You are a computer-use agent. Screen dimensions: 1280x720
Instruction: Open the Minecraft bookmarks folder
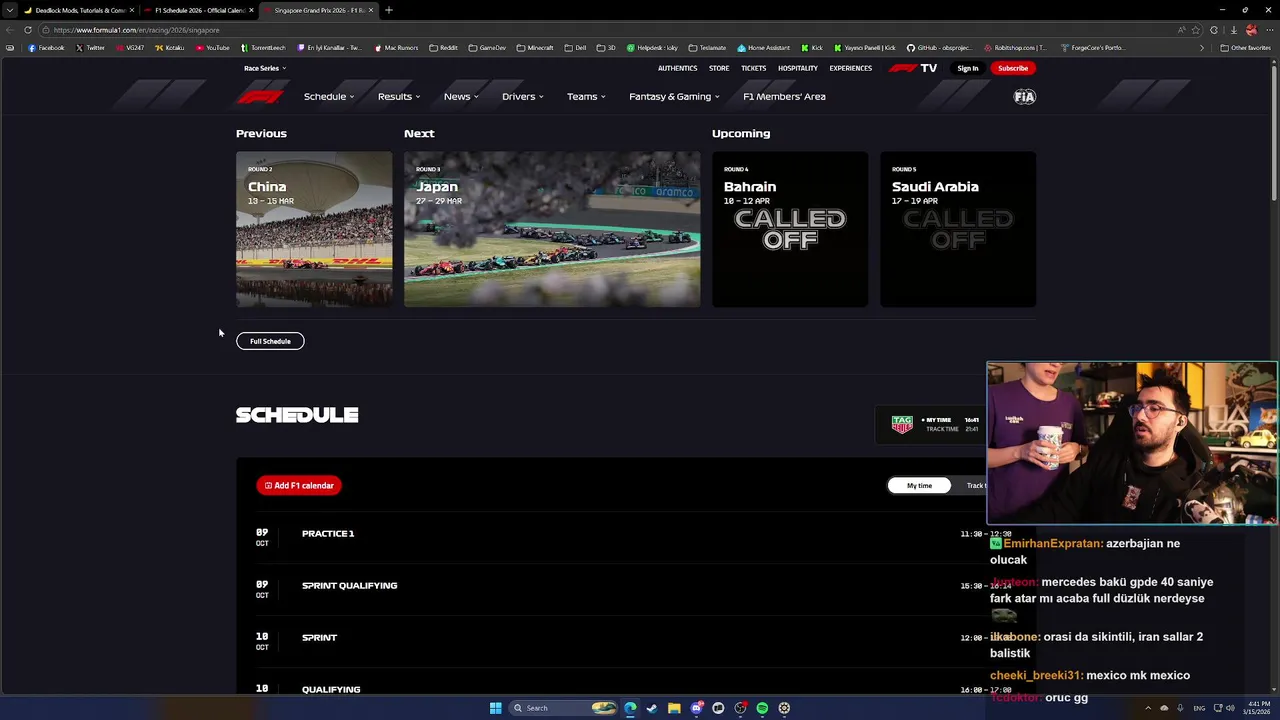[x=535, y=48]
